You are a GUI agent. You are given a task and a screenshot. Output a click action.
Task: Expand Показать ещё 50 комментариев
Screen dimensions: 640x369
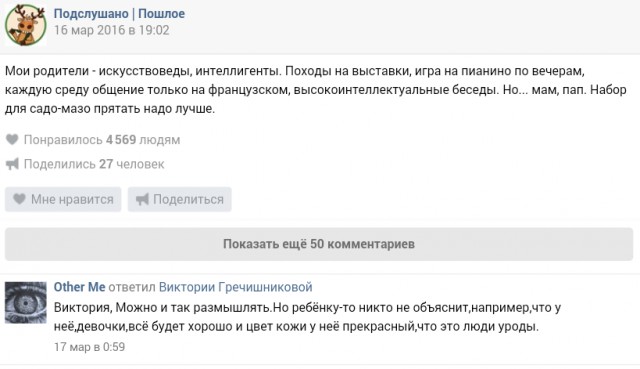point(319,244)
